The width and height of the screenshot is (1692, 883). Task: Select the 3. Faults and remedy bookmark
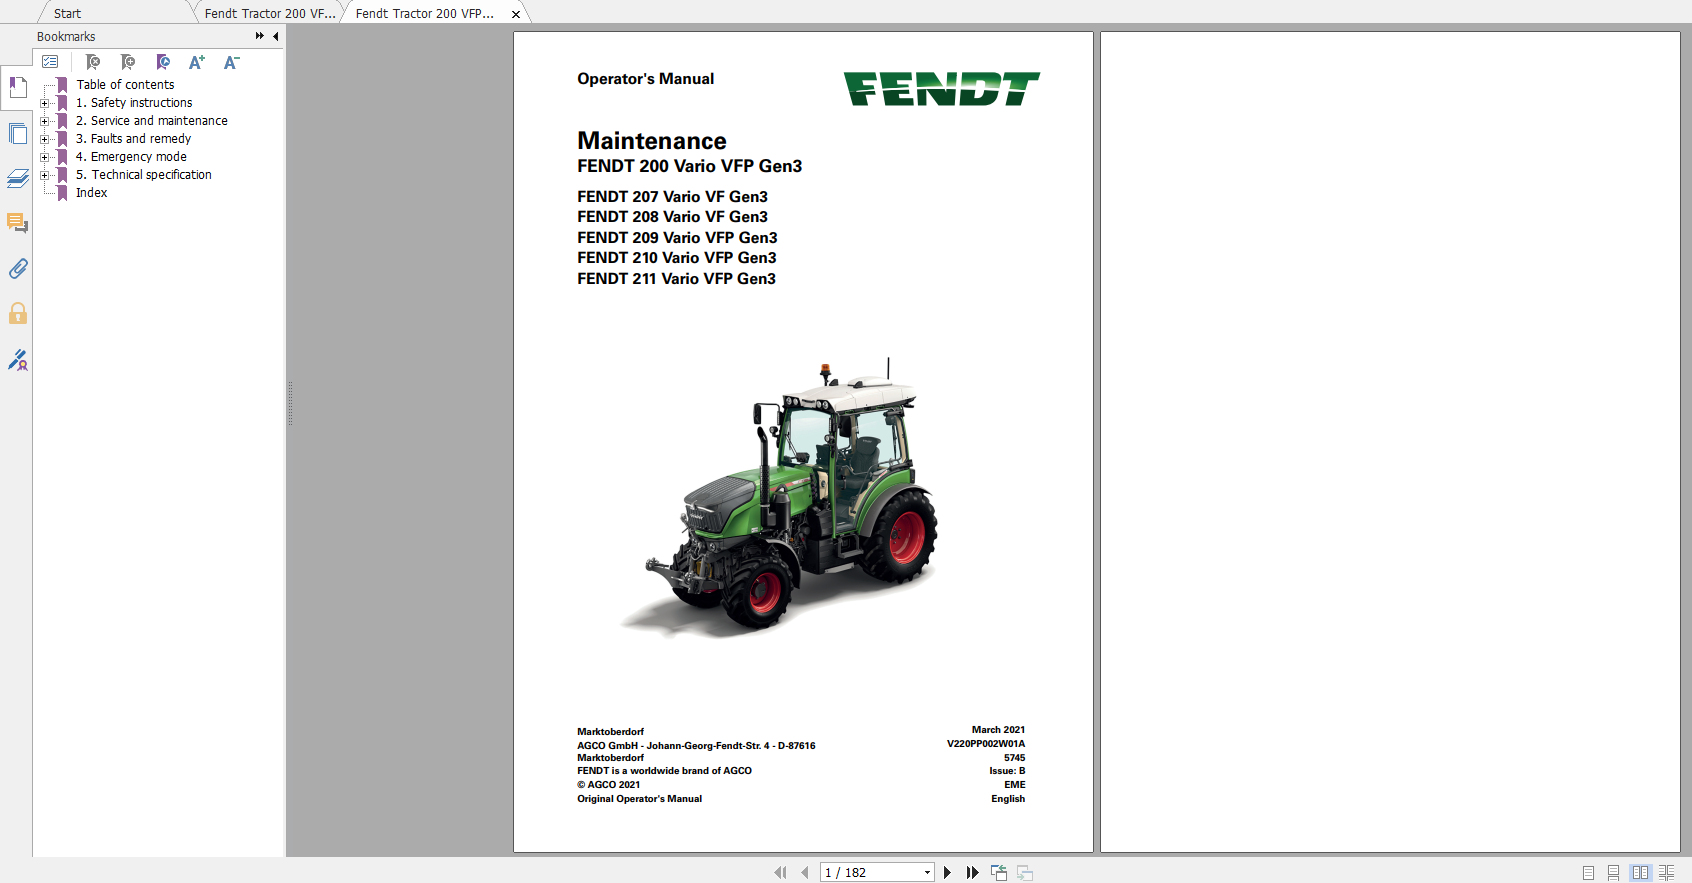point(133,139)
